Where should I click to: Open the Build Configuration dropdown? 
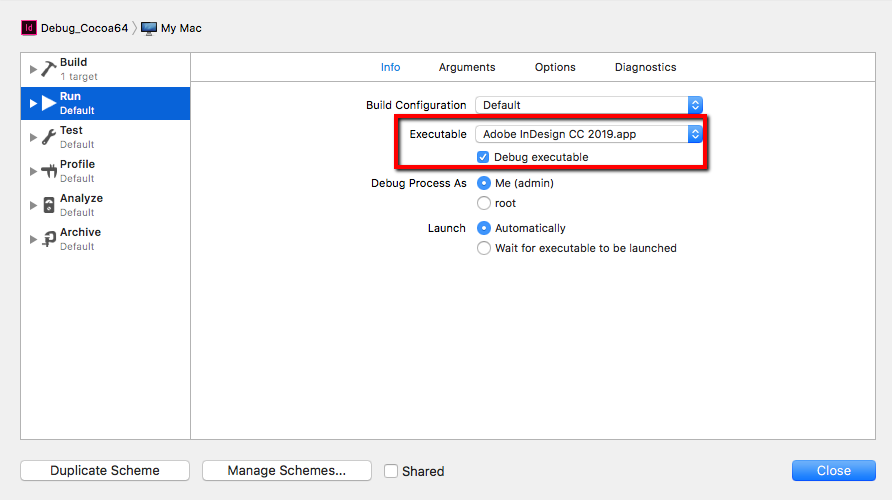click(589, 105)
